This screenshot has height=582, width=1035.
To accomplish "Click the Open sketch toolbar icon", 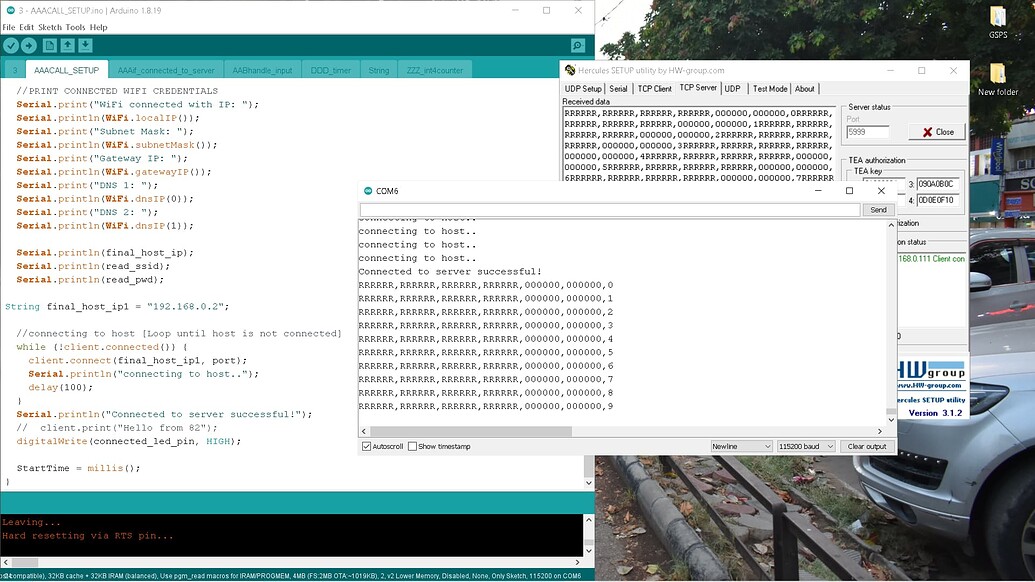I will tap(69, 45).
